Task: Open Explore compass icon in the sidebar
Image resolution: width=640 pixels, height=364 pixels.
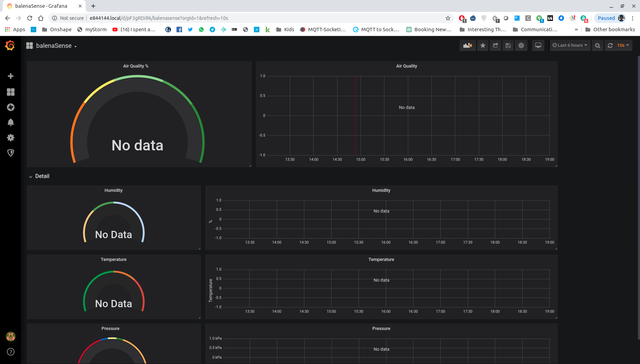Action: (11, 107)
